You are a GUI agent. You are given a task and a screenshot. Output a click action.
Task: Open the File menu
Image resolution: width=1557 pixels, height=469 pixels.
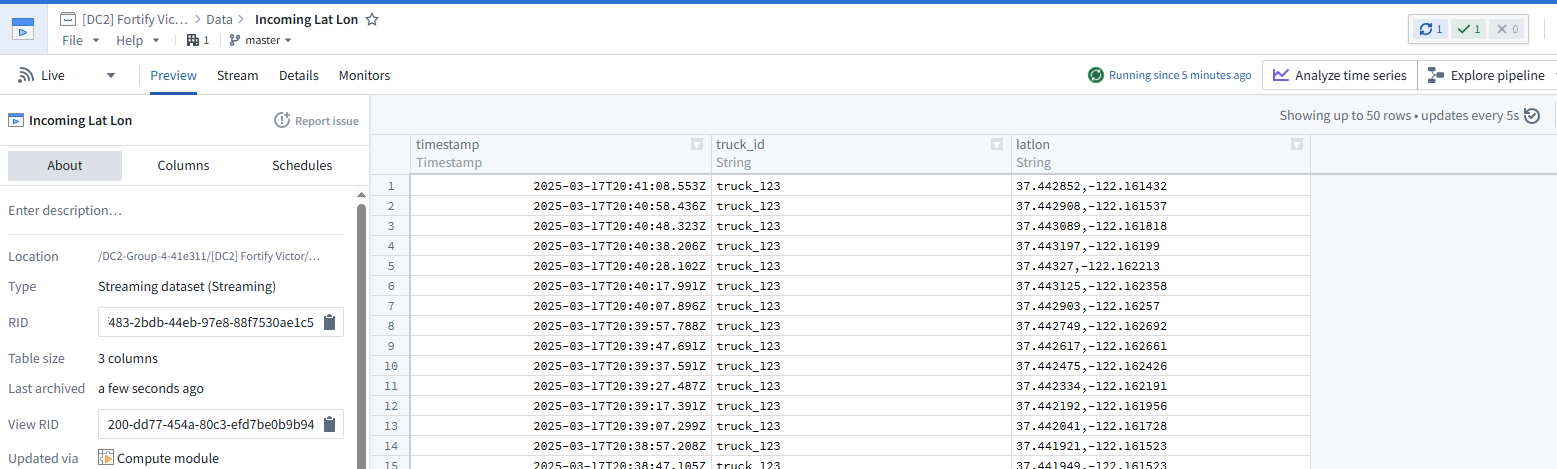(80, 40)
